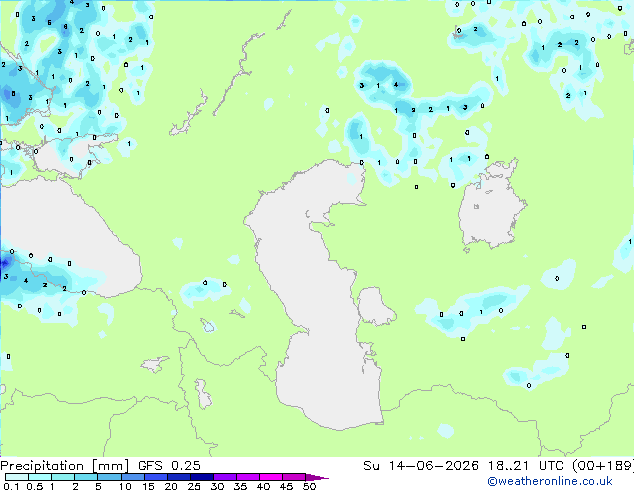Click the 1–2 mm legend color swatch
This screenshot has width=634, height=490.
[63, 477]
